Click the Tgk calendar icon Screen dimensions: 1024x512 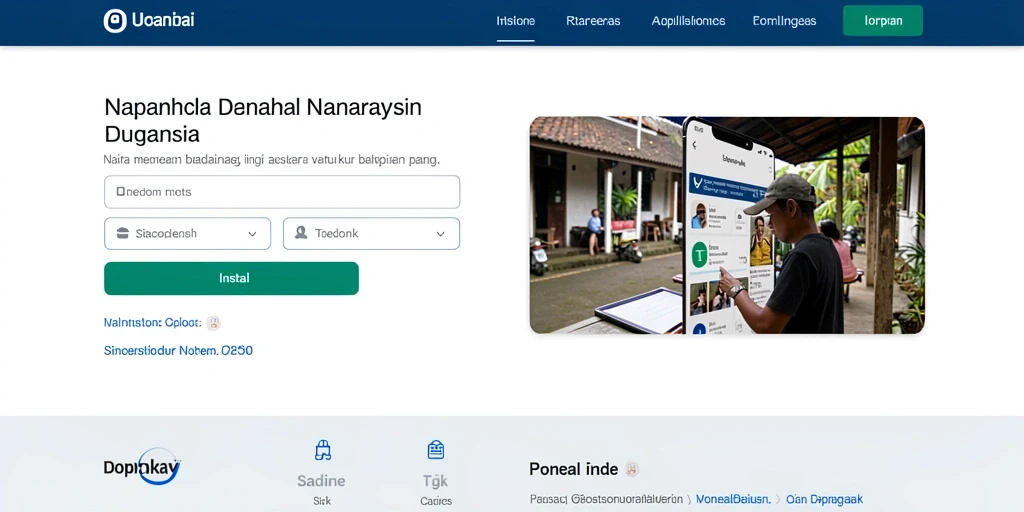pyautogui.click(x=436, y=450)
